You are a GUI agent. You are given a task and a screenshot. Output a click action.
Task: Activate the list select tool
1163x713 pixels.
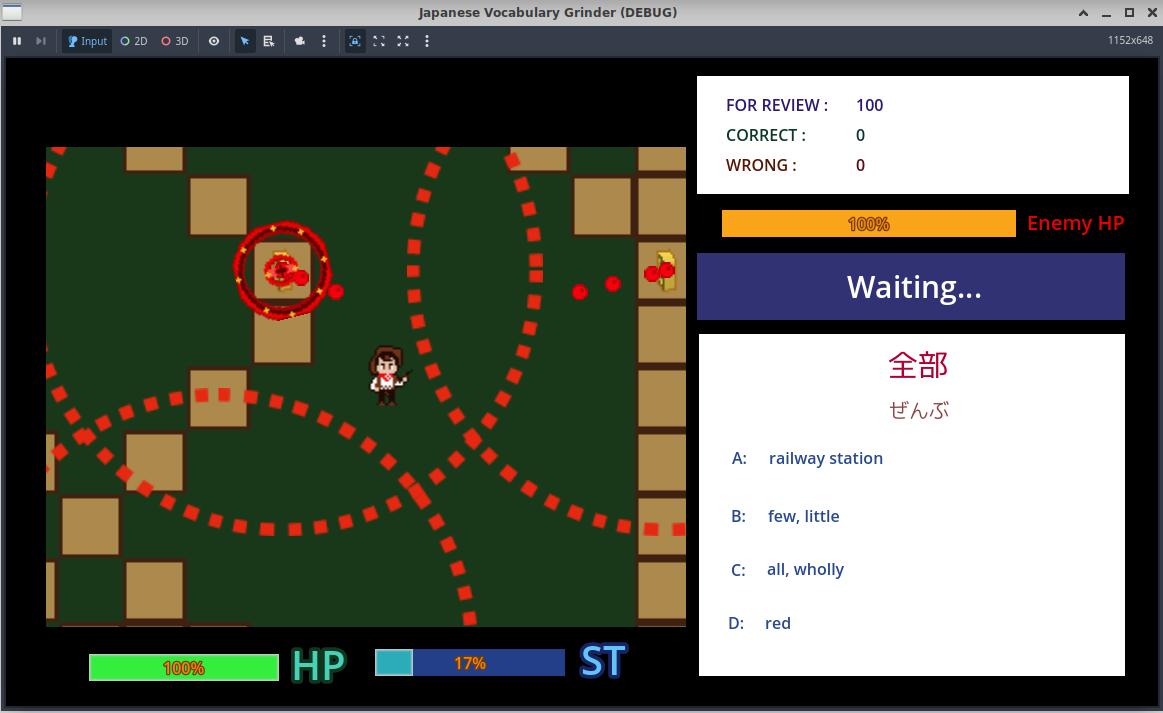[x=268, y=42]
